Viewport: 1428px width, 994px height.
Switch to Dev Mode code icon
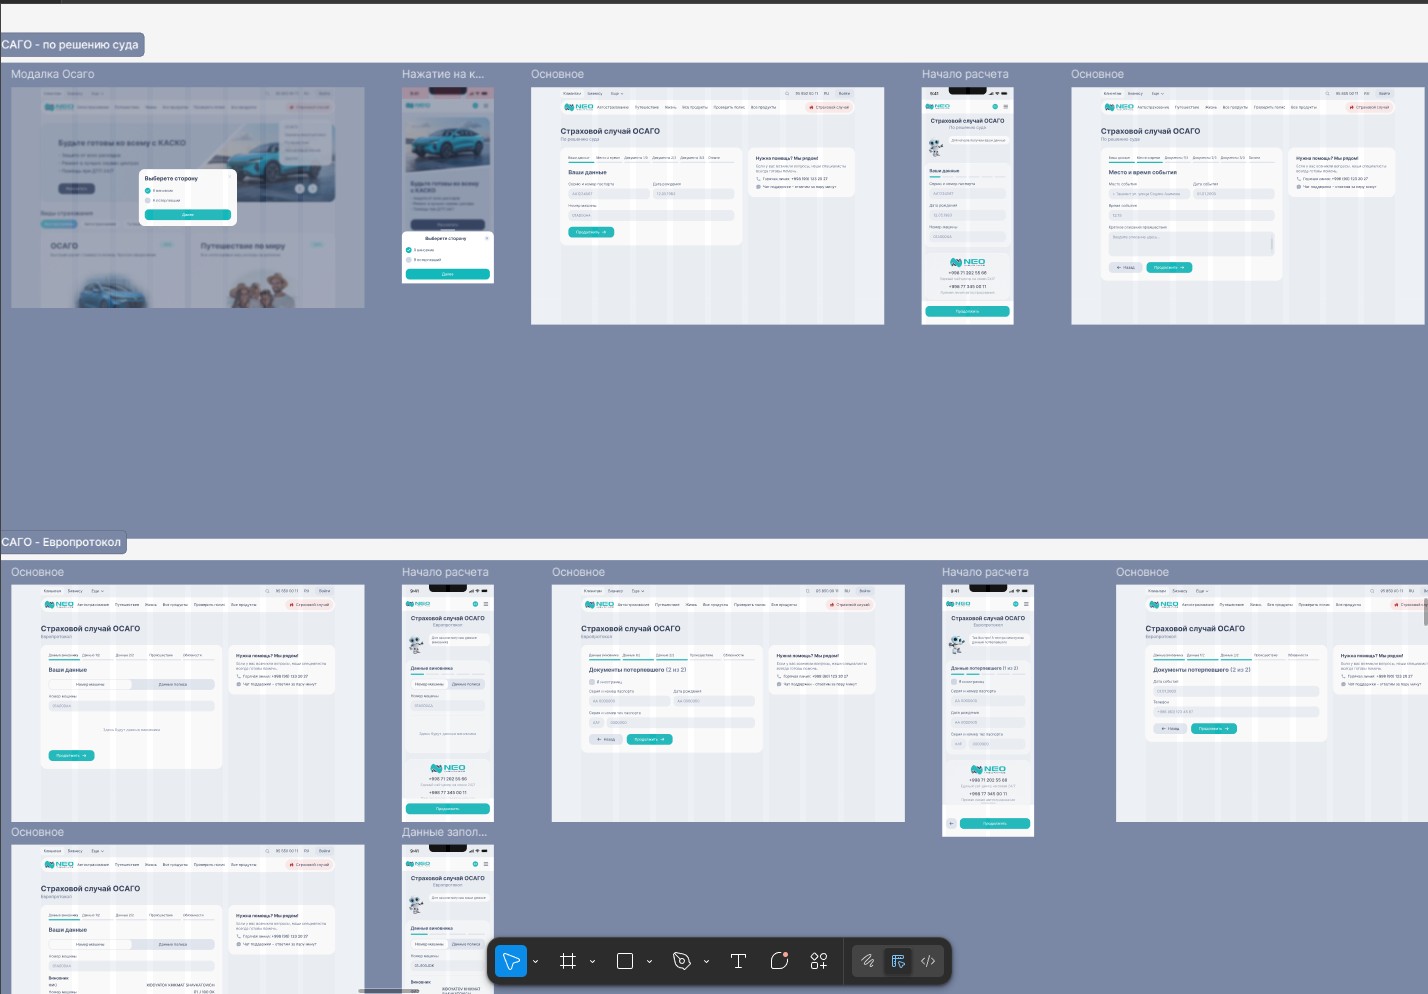pos(928,961)
